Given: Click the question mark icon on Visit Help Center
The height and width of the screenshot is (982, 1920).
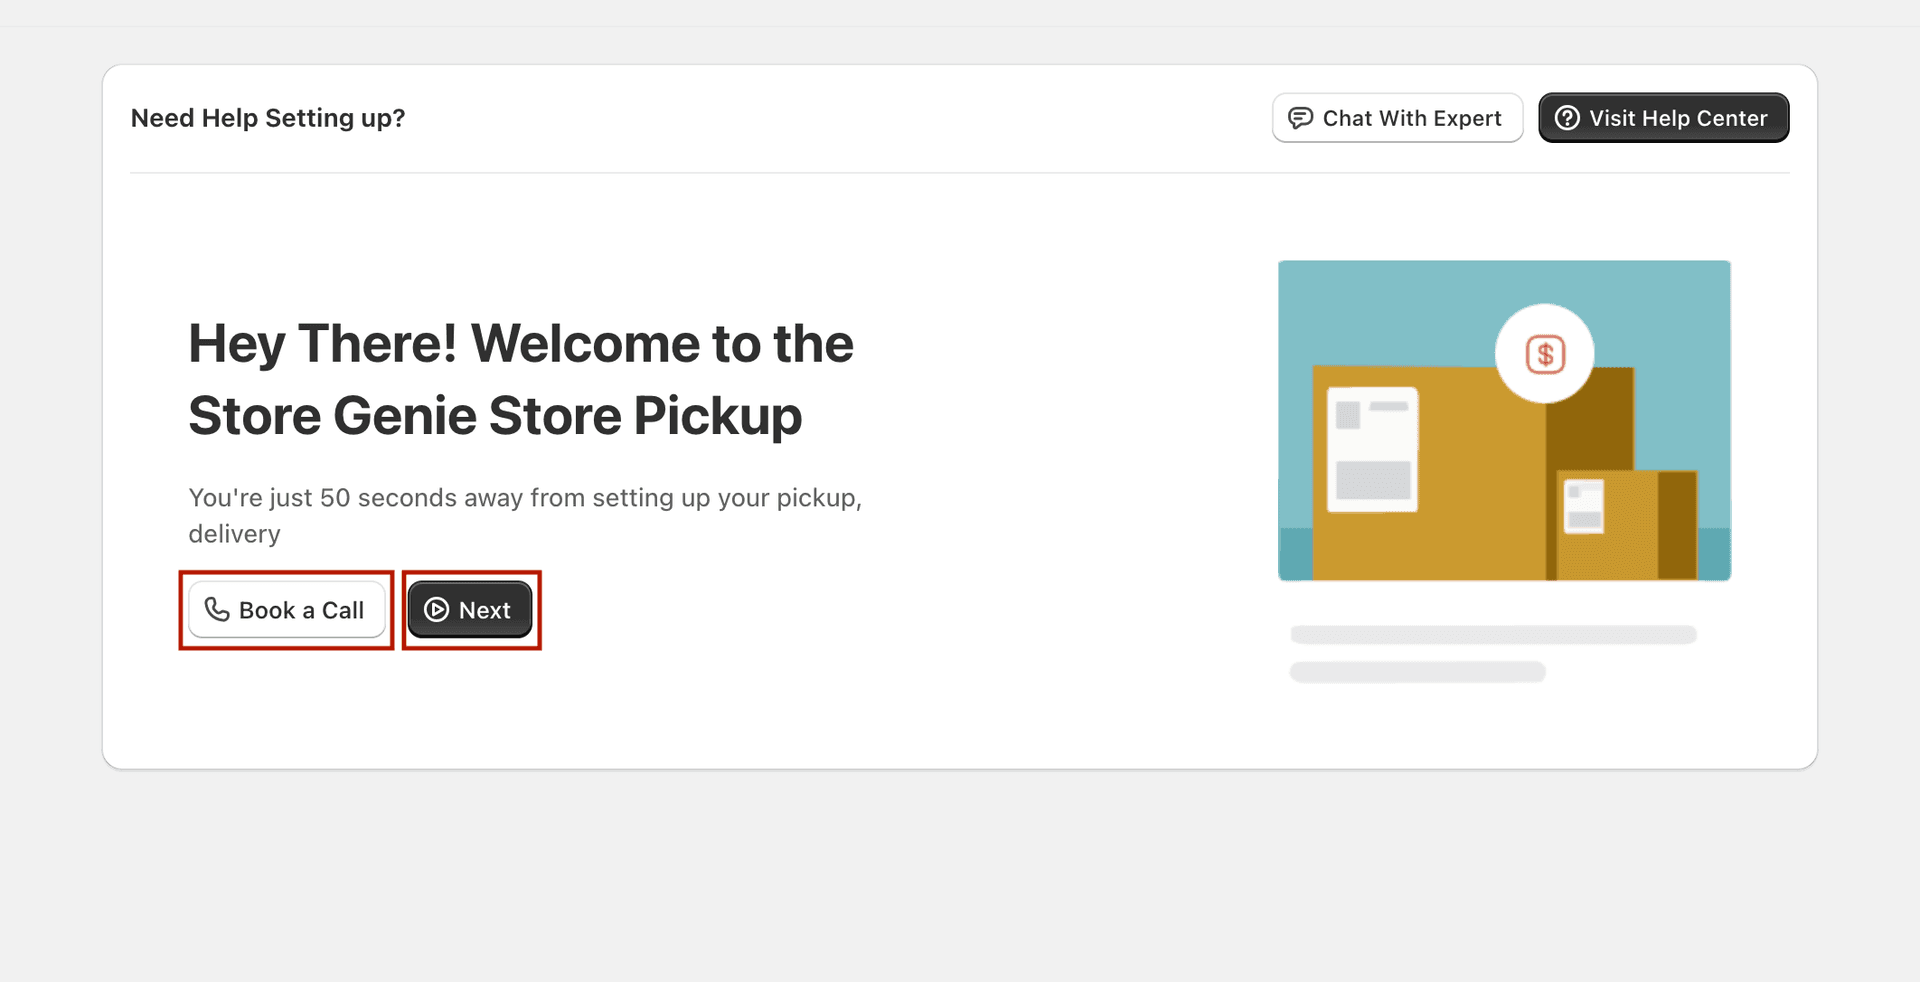Looking at the screenshot, I should [x=1566, y=117].
